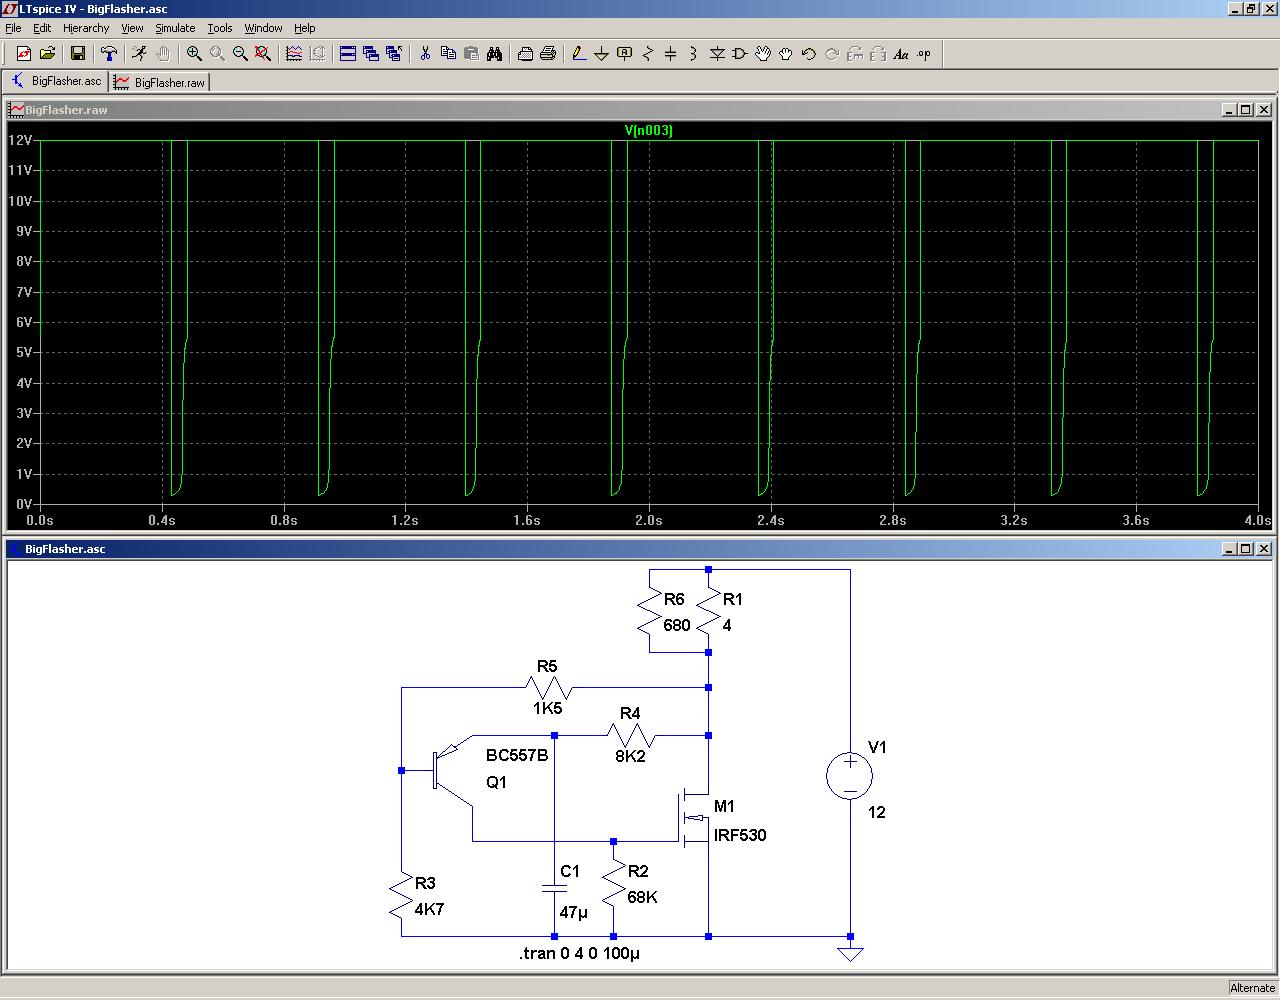1280x1000 pixels.
Task: Open the Control Panel hammer icon
Action: click(109, 54)
